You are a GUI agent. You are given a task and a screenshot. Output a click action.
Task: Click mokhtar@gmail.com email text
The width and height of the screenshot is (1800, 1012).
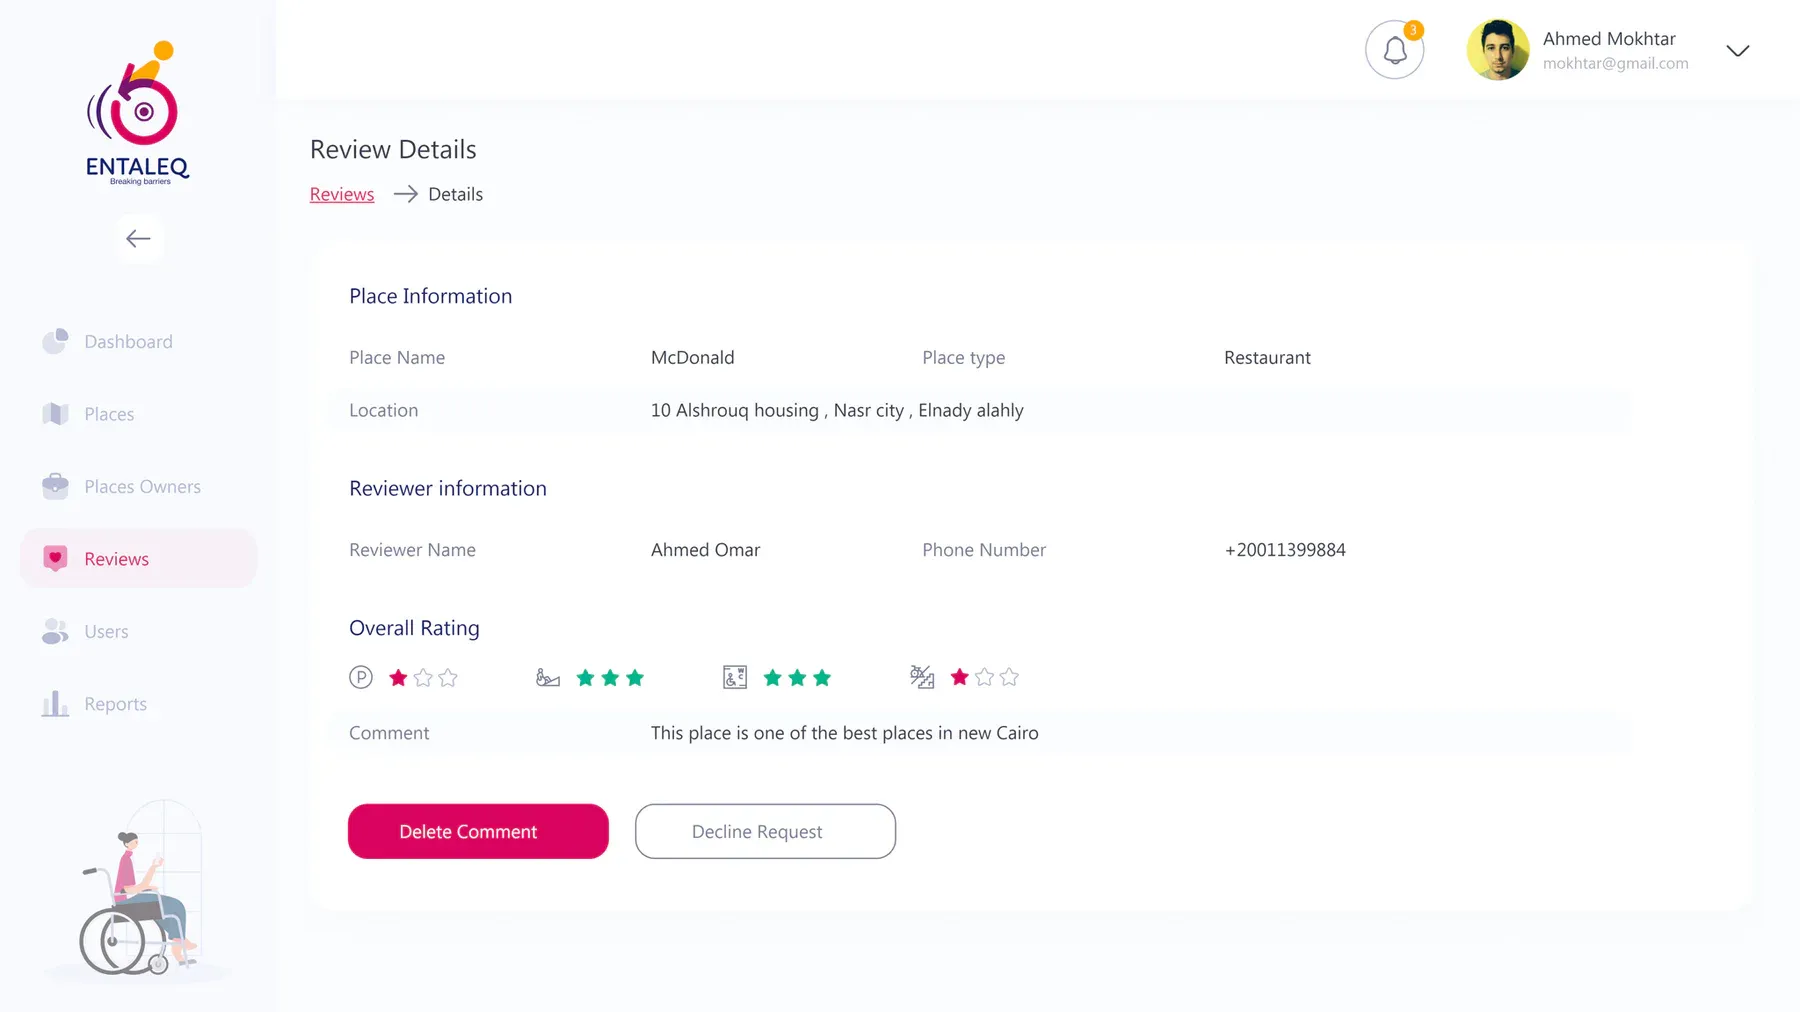tap(1615, 63)
